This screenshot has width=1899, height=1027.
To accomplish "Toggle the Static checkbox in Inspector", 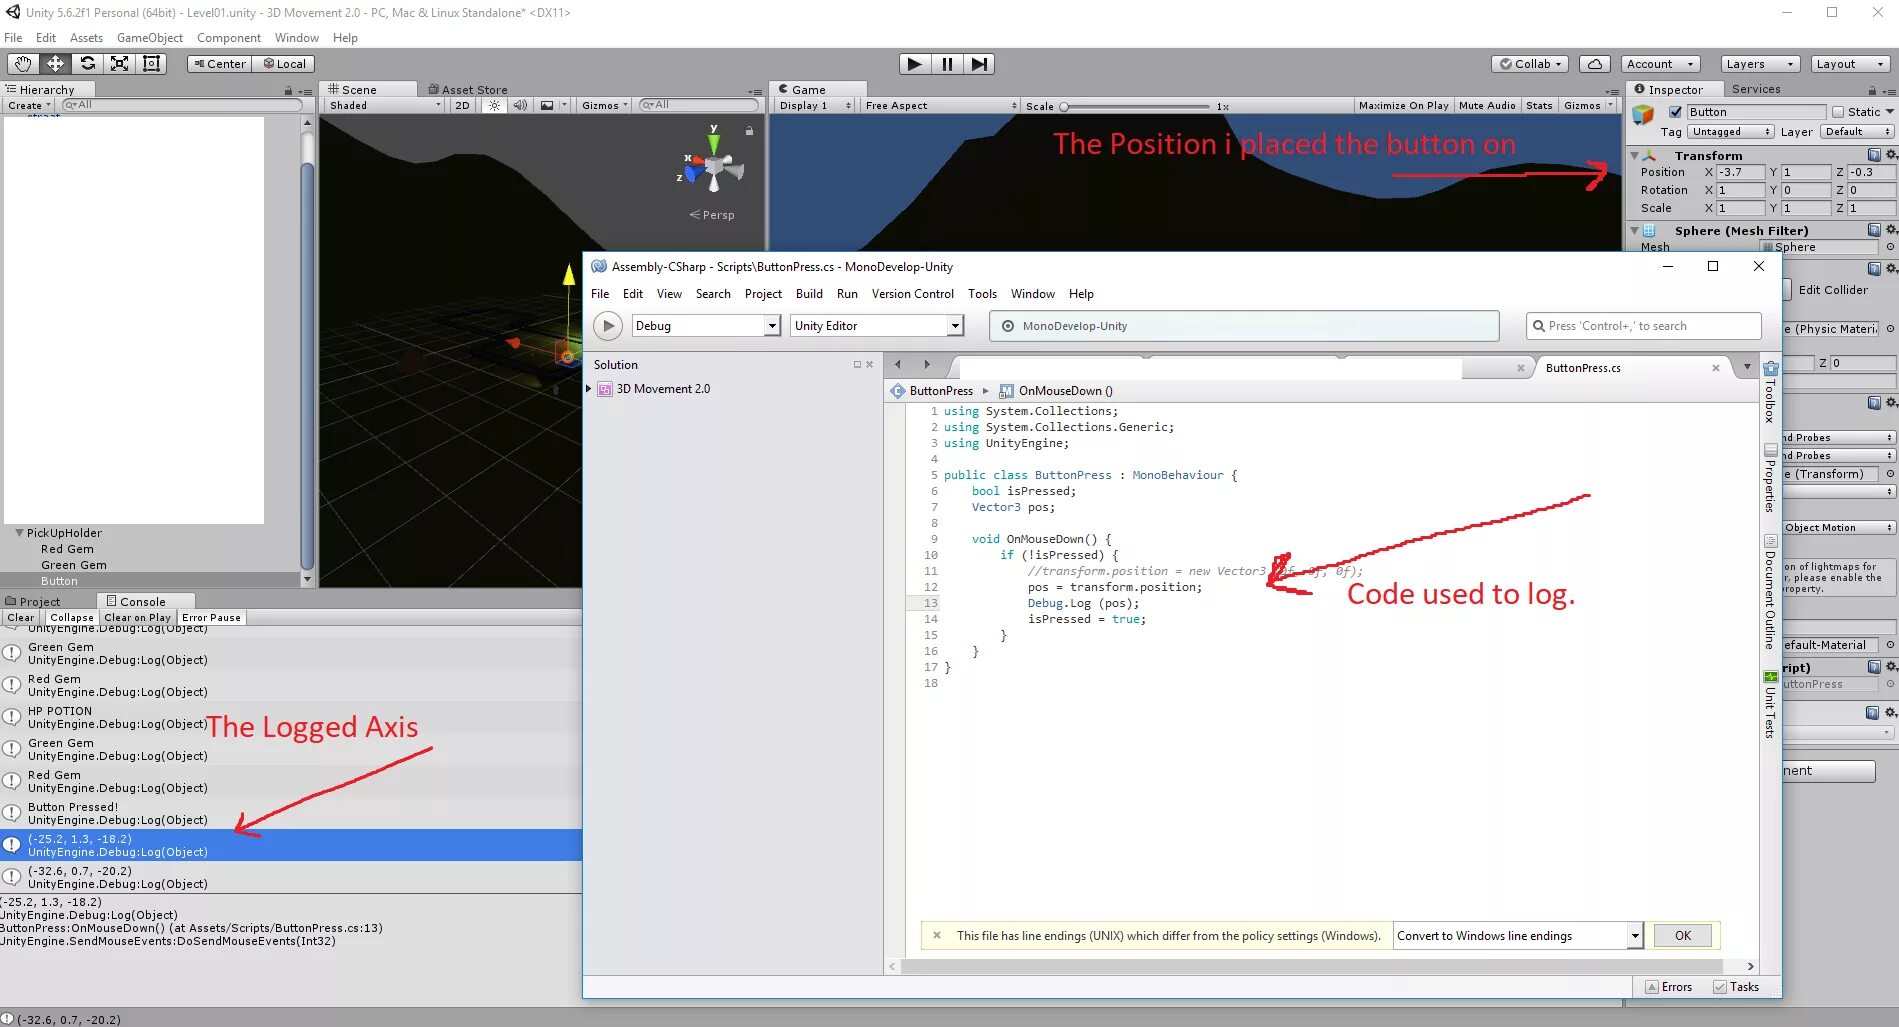I will coord(1838,112).
